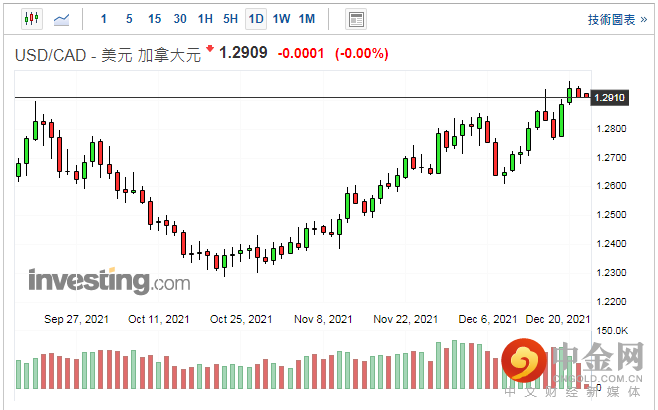Viewport: 658px width, 410px height.
Task: Click the Dec 20, 2021 date label
Action: (x=558, y=319)
